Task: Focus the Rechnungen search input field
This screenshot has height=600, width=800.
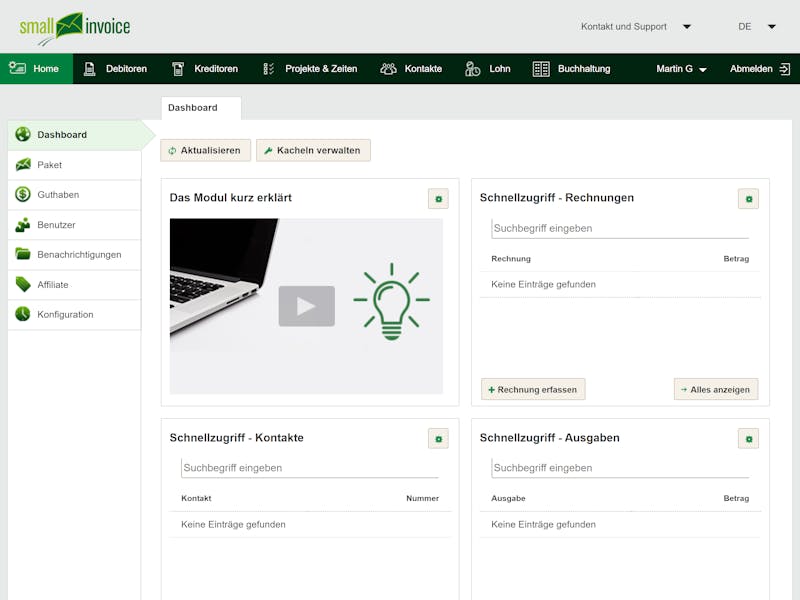Action: (620, 228)
